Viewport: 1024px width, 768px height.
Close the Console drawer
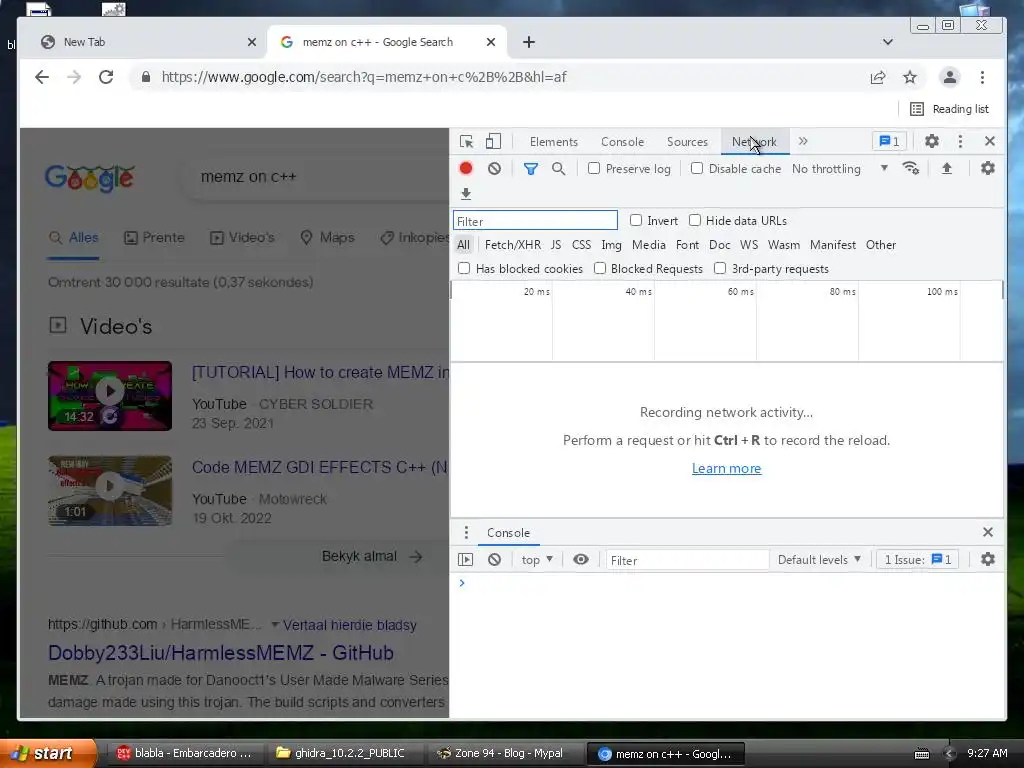[x=987, y=532]
